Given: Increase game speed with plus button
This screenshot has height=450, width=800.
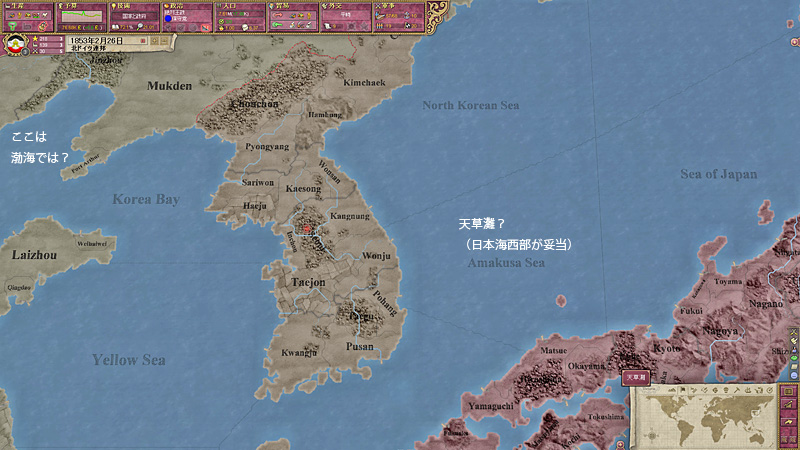Looking at the screenshot, I should [155, 40].
